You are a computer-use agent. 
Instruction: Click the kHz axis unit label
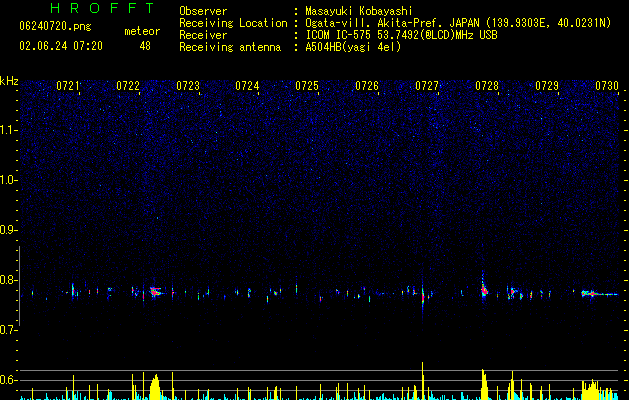tap(9, 81)
